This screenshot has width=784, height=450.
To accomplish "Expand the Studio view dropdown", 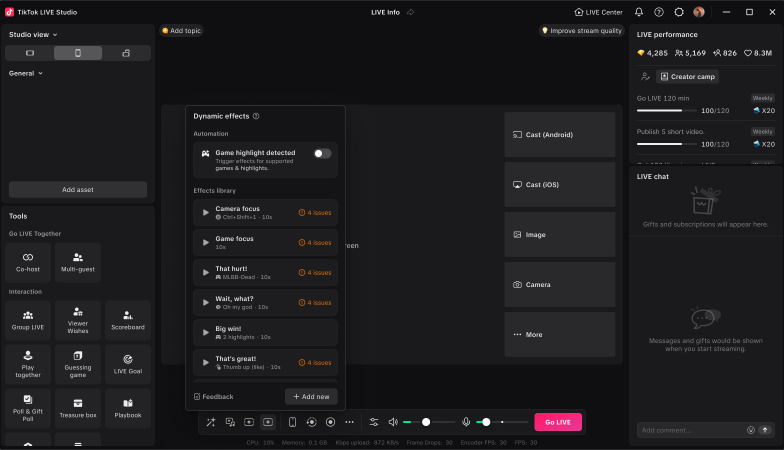I will (33, 34).
